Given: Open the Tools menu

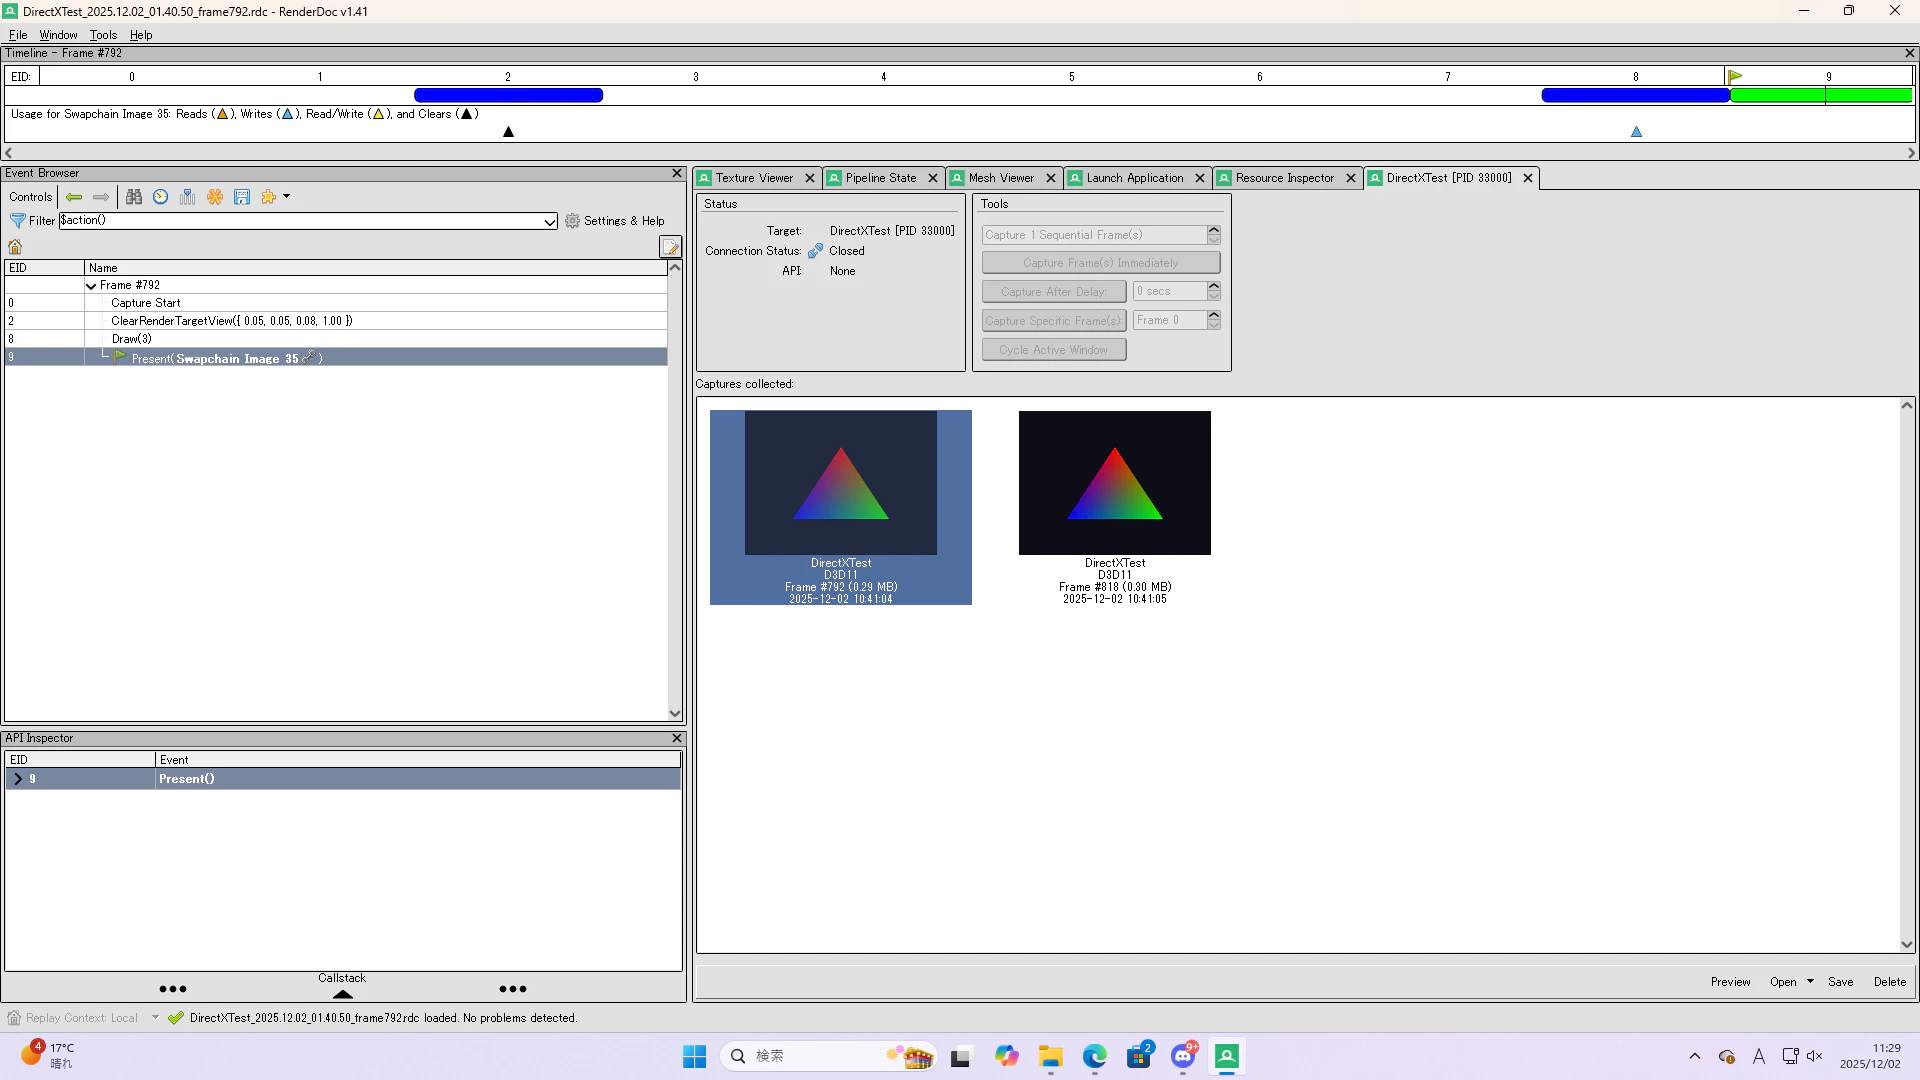Looking at the screenshot, I should pyautogui.click(x=103, y=35).
